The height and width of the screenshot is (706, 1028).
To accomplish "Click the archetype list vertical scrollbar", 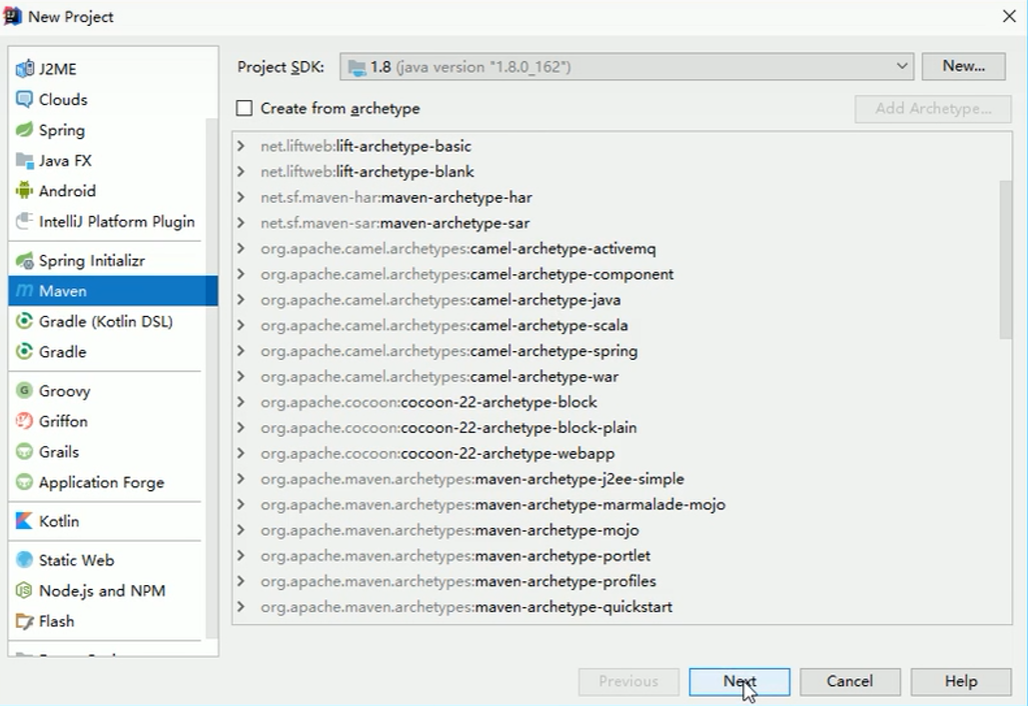I will point(1006,259).
